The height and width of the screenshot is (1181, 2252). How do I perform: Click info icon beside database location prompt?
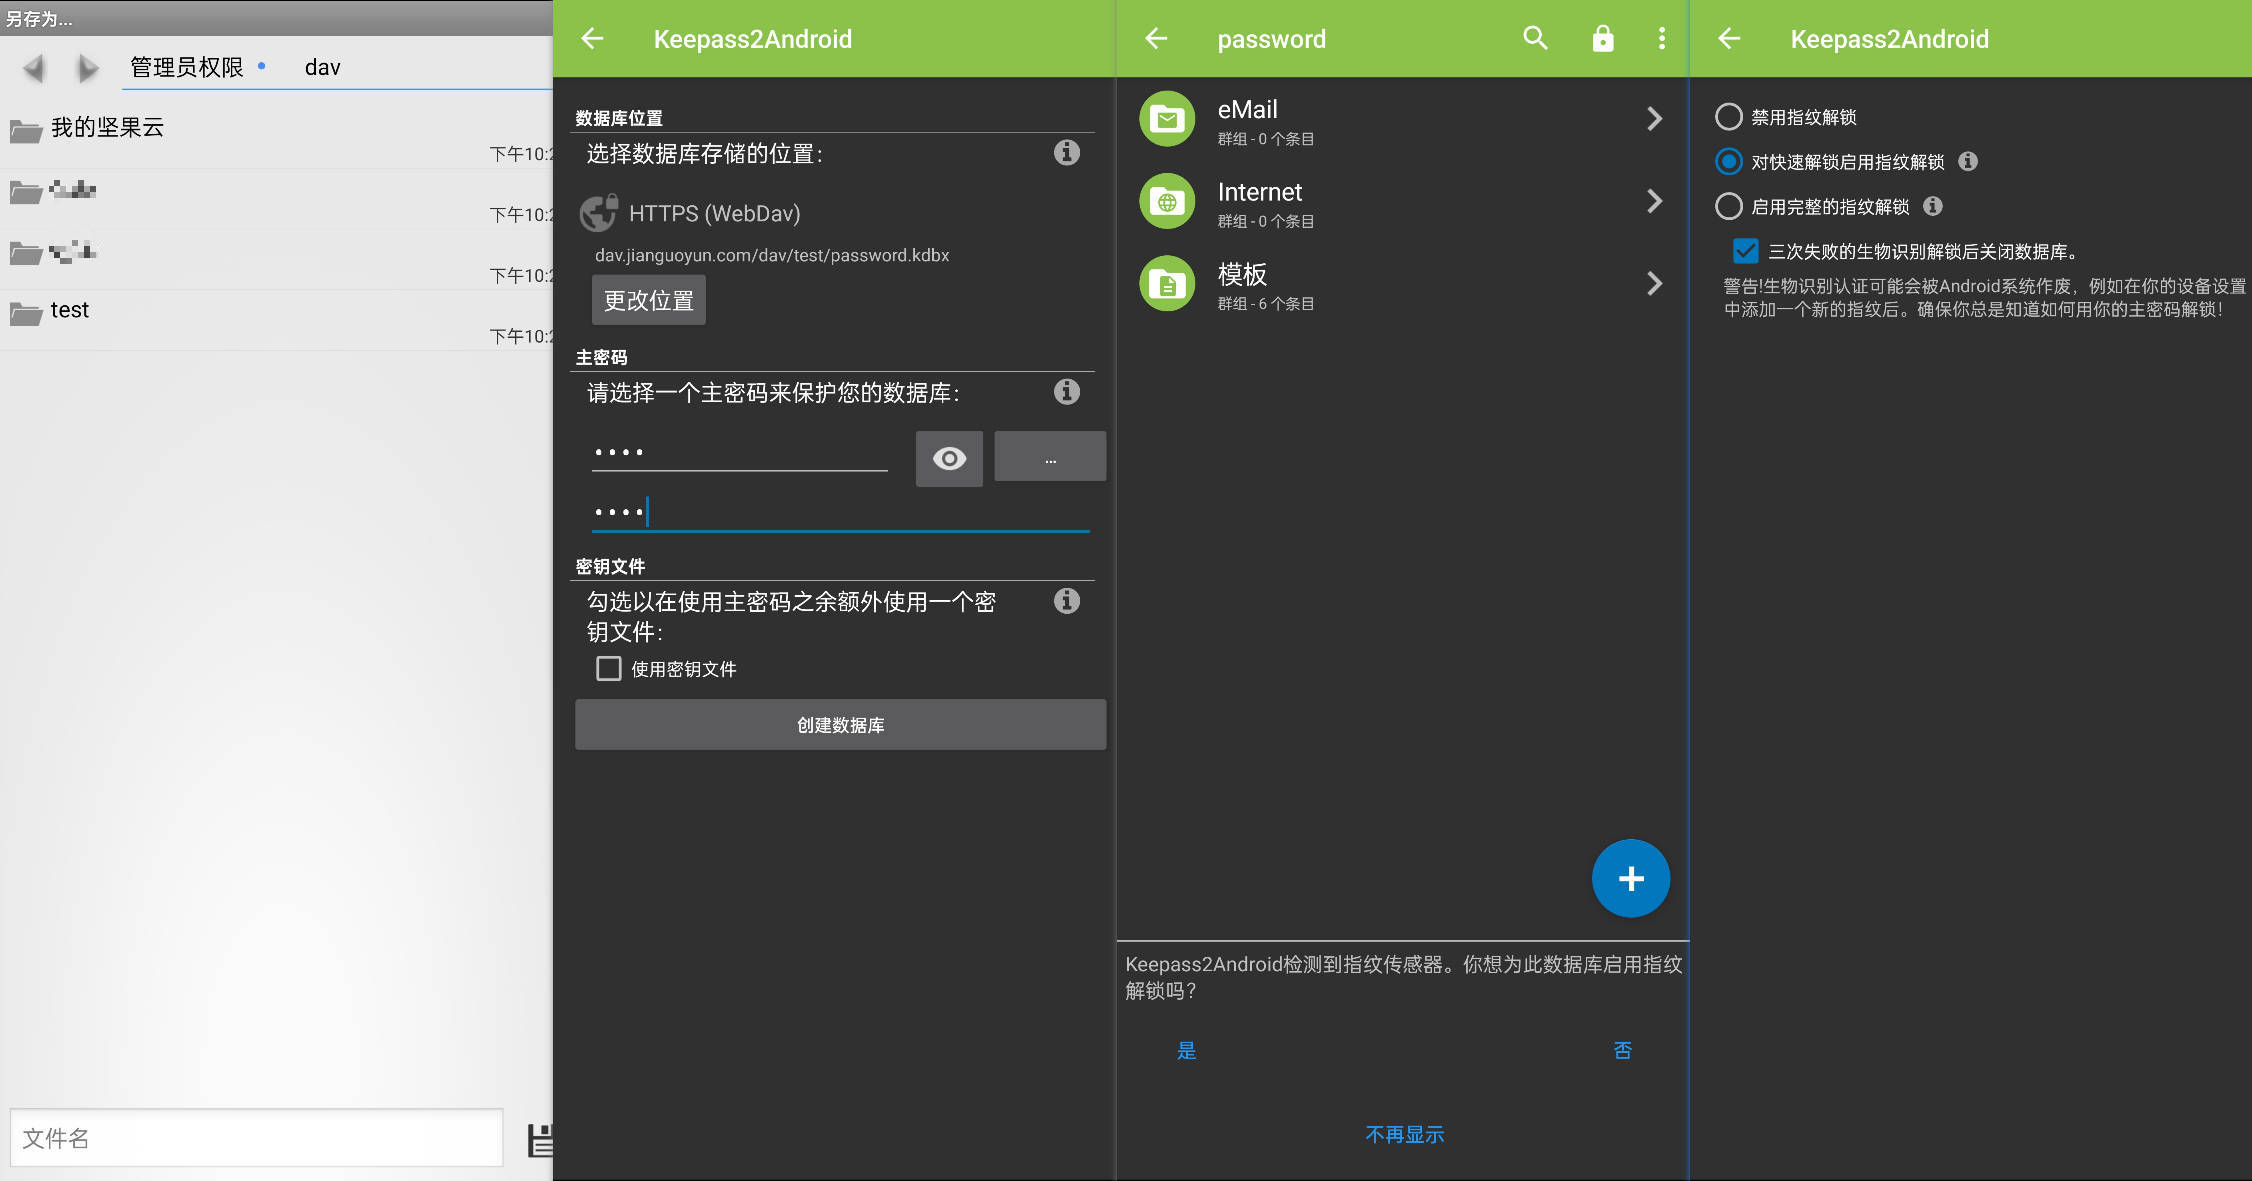[x=1067, y=153]
